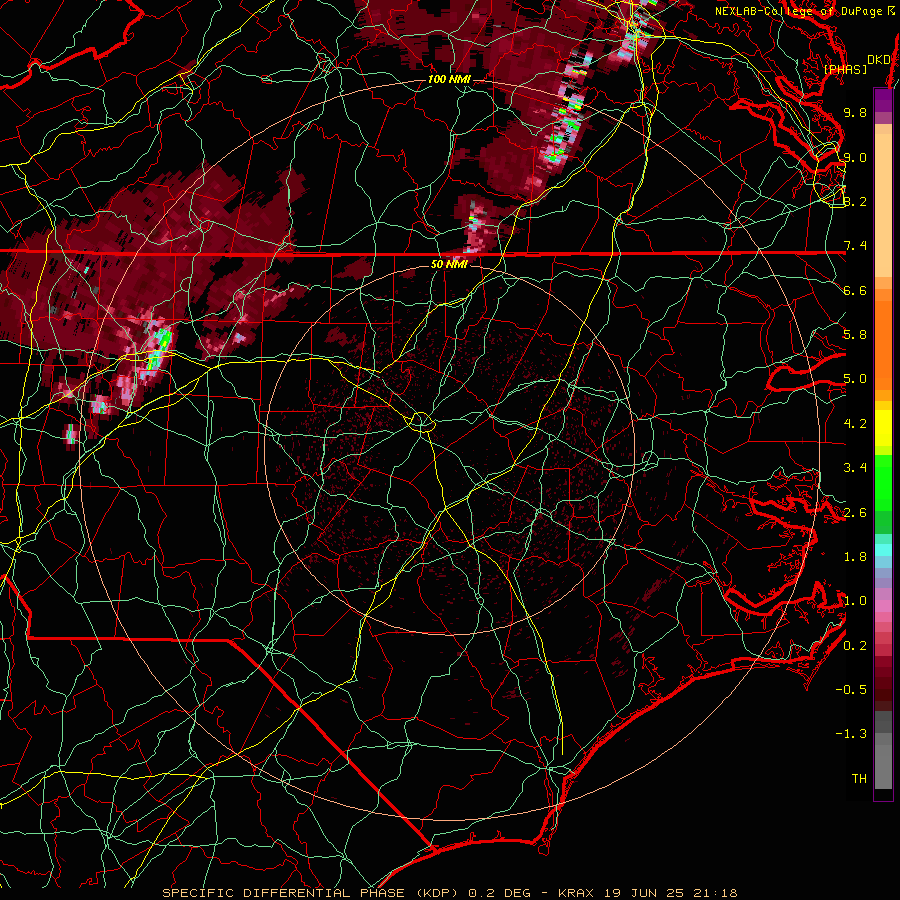The image size is (900, 900).
Task: Pick the pale peach band on color bar
Action: coord(883,205)
